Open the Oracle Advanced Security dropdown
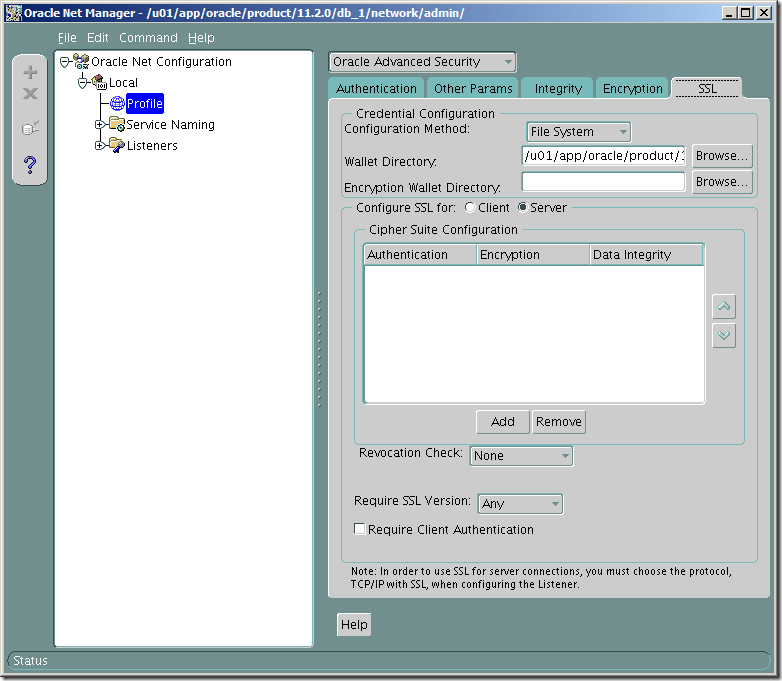 coord(422,62)
